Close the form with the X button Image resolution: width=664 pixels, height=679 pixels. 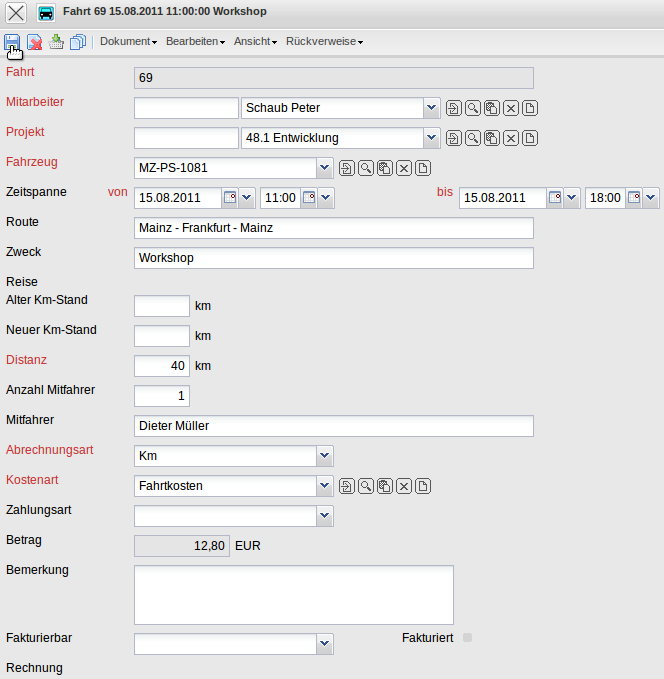(17, 13)
